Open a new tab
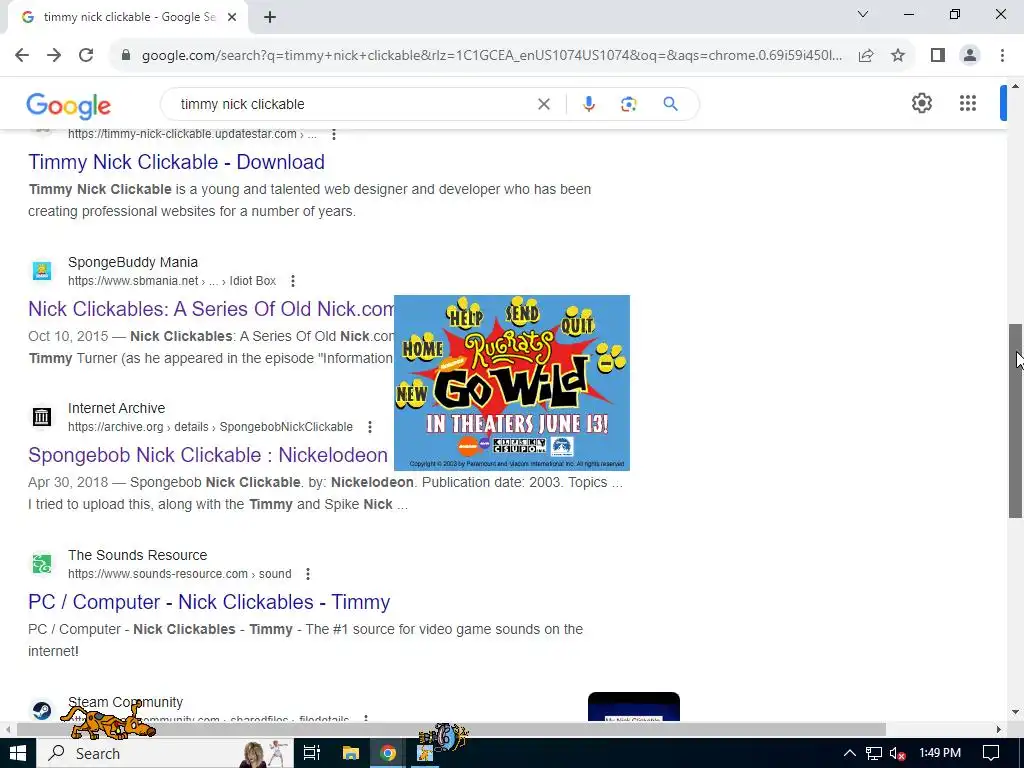The width and height of the screenshot is (1024, 768). pyautogui.click(x=270, y=18)
